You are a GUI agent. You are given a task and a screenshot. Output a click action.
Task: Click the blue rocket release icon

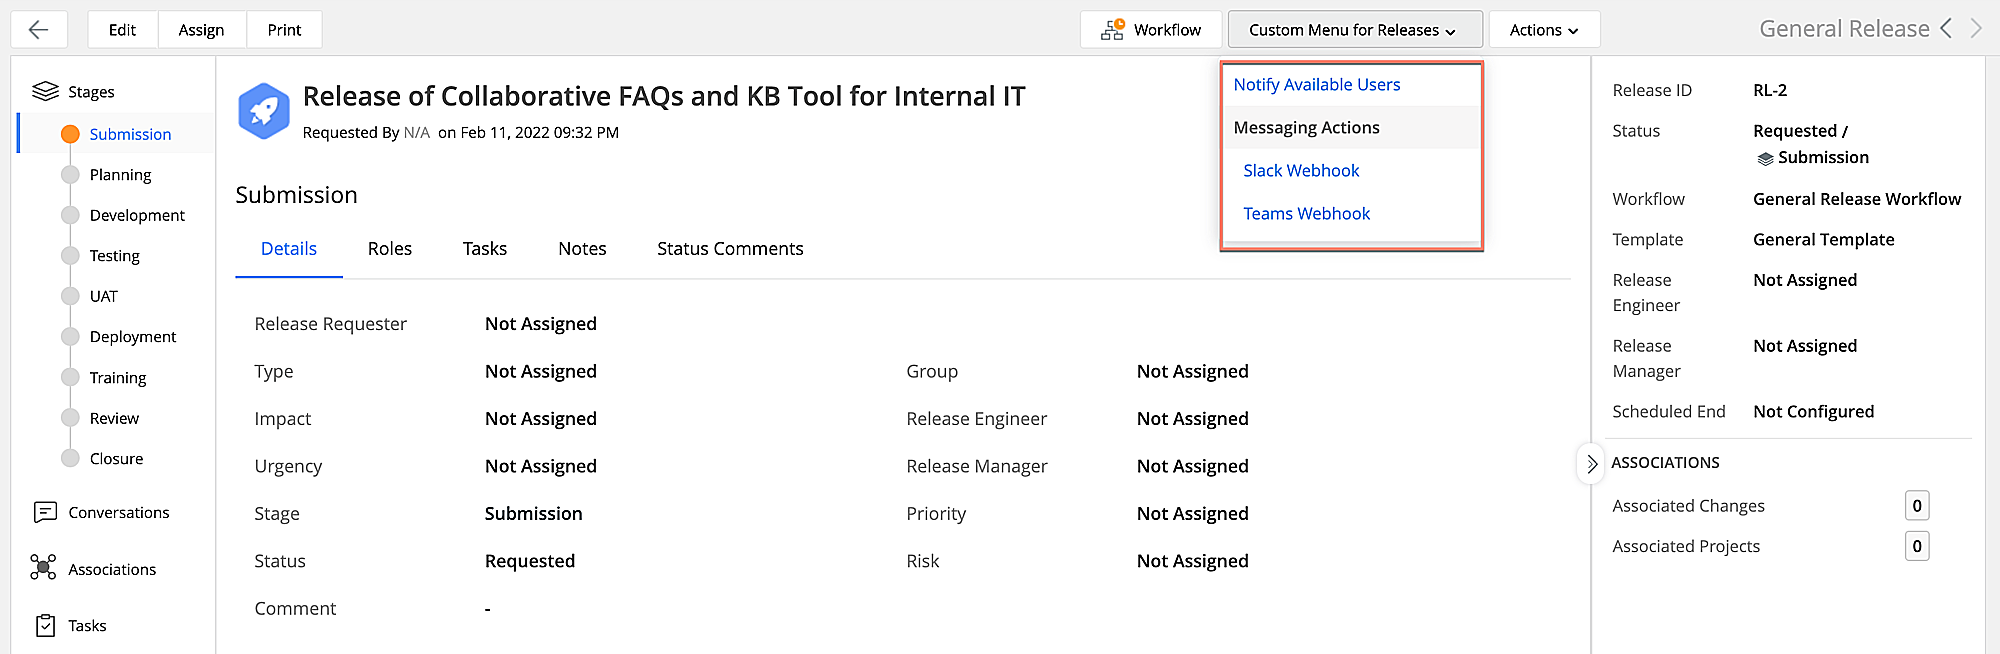264,111
